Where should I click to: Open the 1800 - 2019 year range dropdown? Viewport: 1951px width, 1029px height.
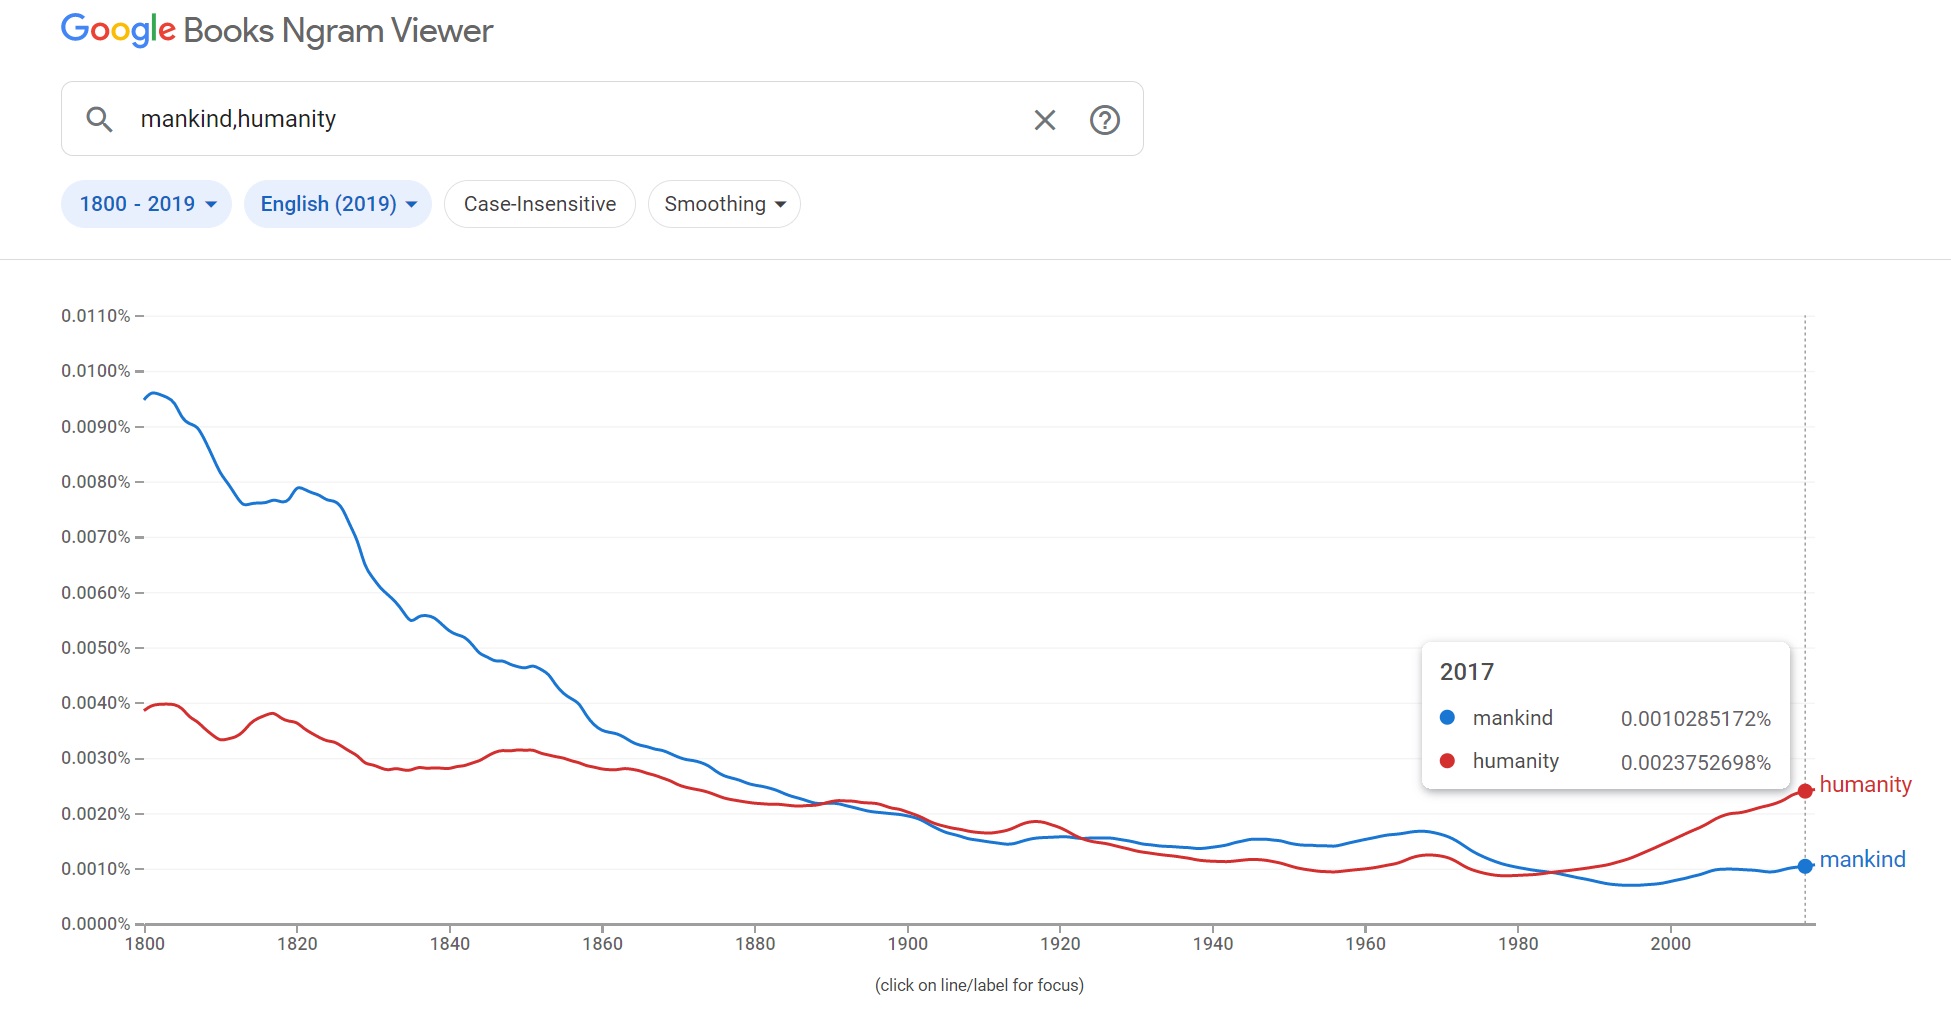click(x=147, y=204)
